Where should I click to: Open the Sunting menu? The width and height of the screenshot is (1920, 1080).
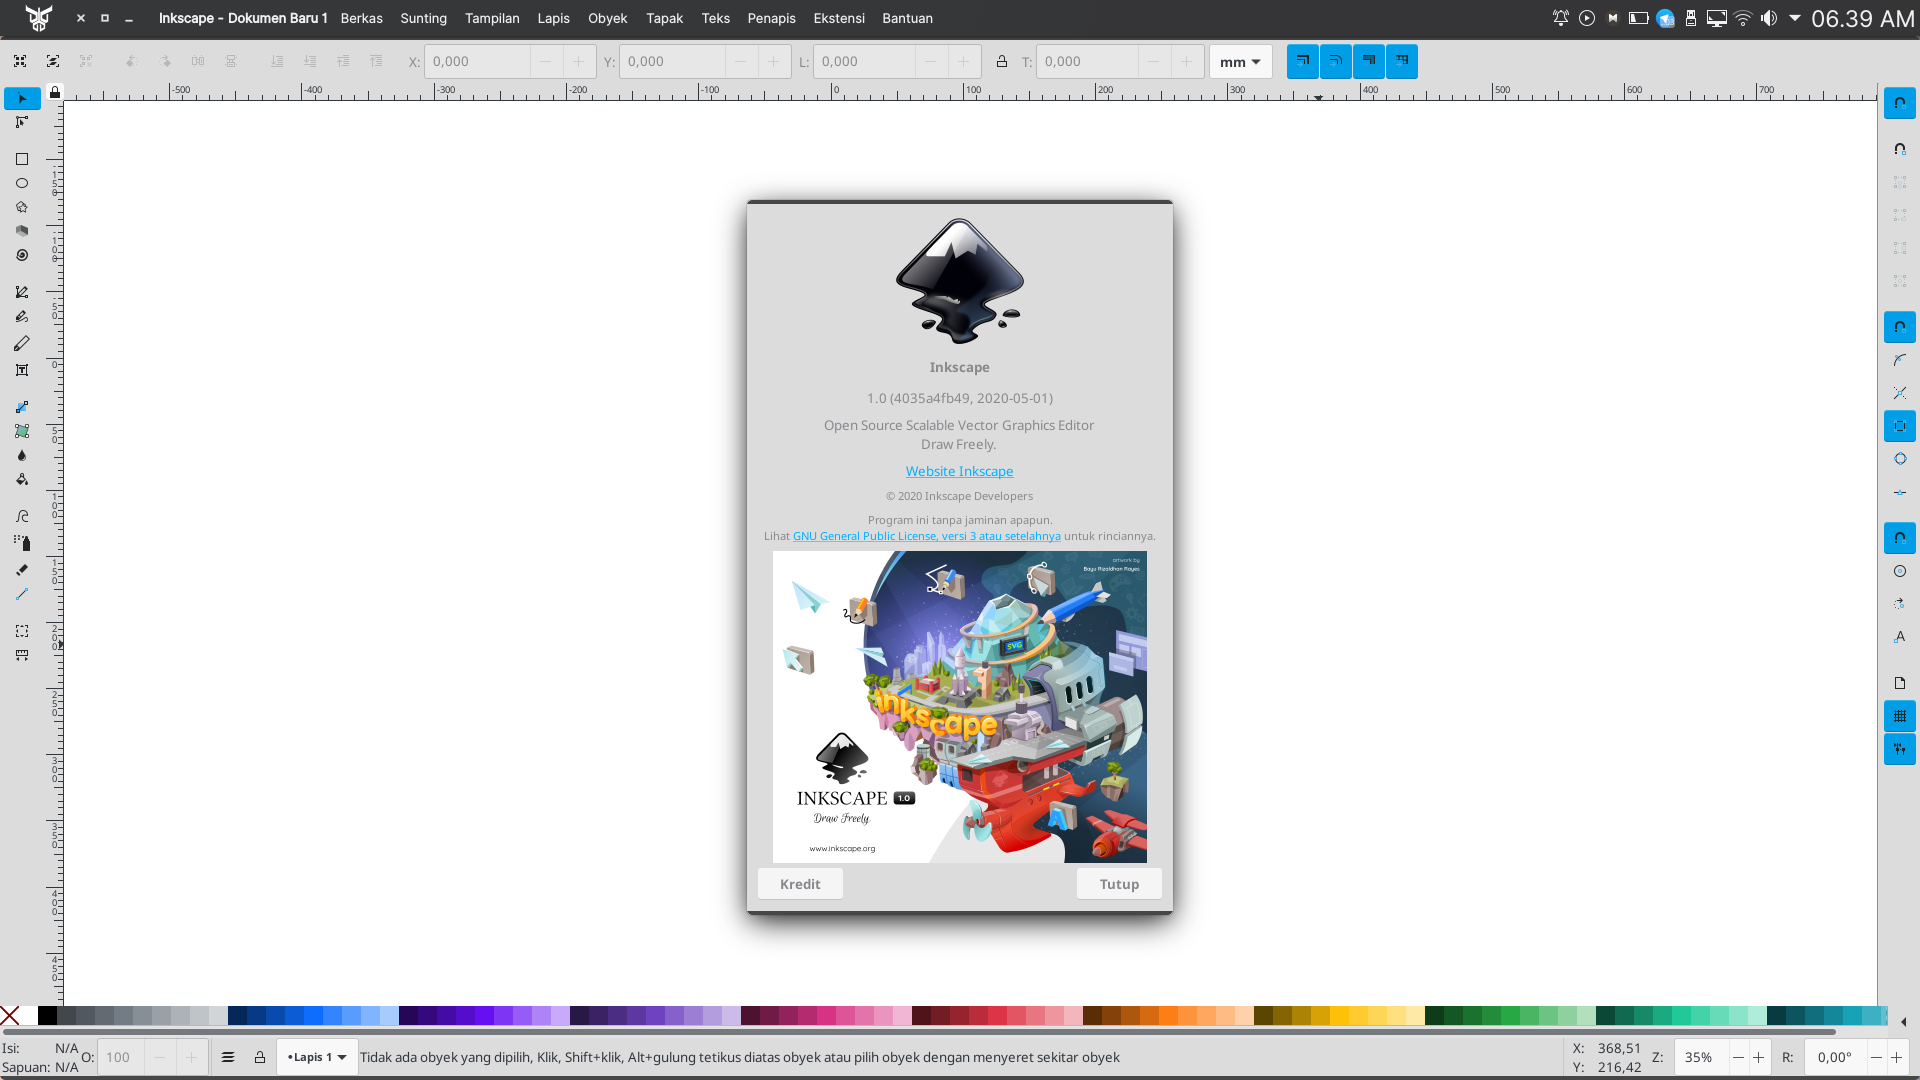click(x=424, y=18)
